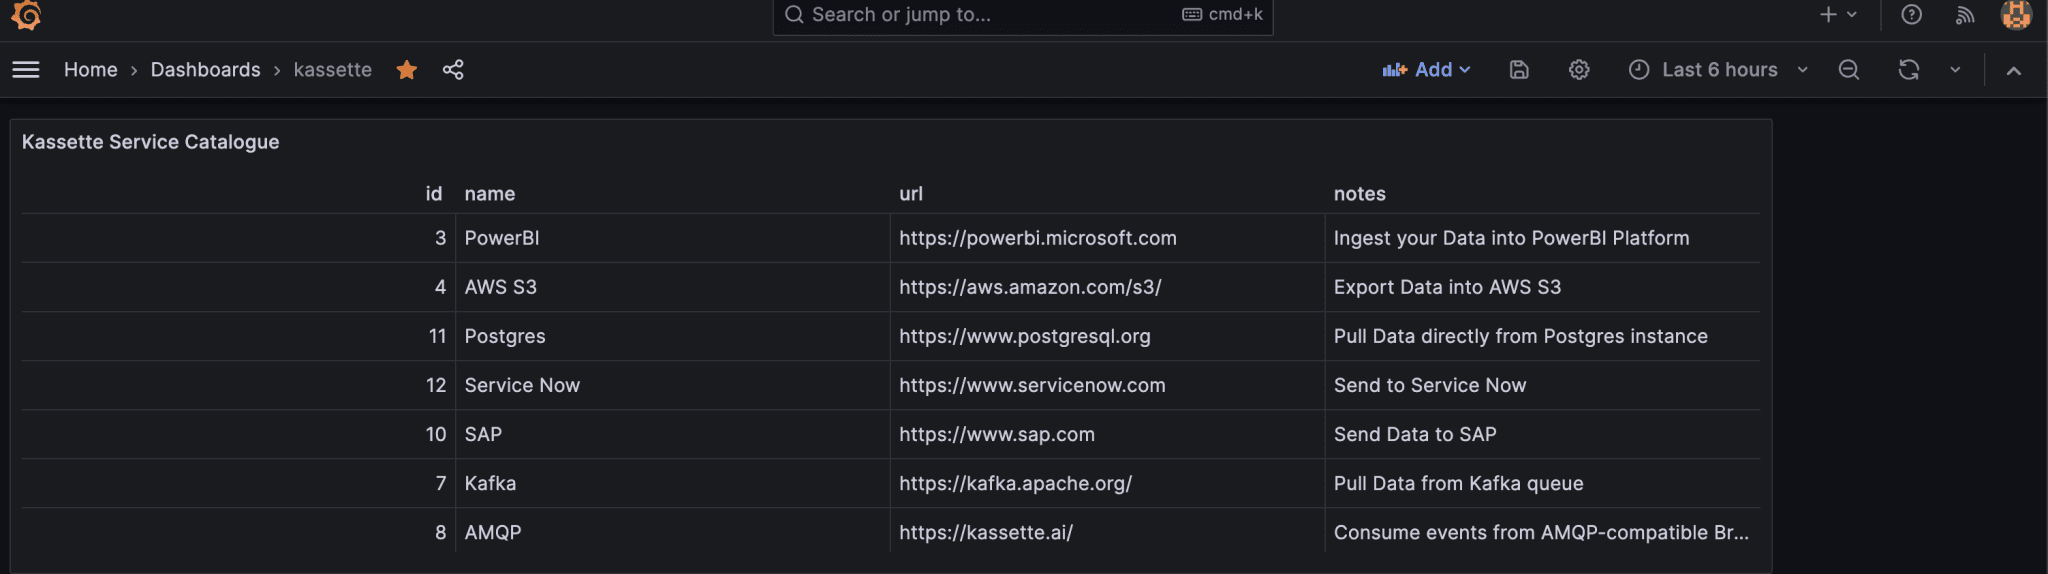Sort table by id column header
The image size is (2048, 574).
click(434, 194)
